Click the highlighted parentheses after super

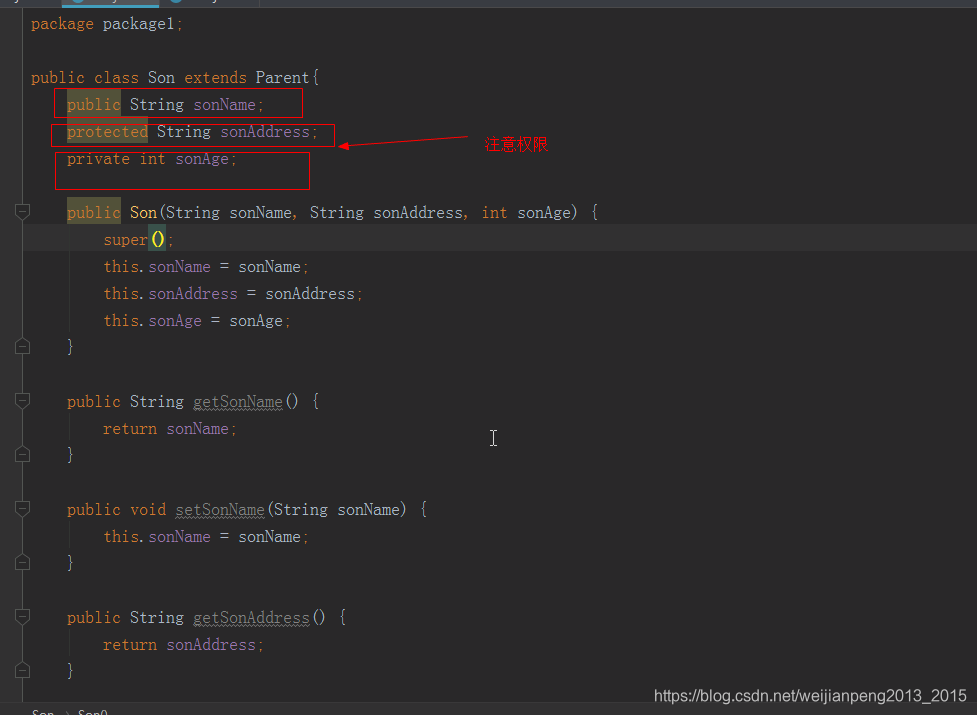pyautogui.click(x=158, y=239)
